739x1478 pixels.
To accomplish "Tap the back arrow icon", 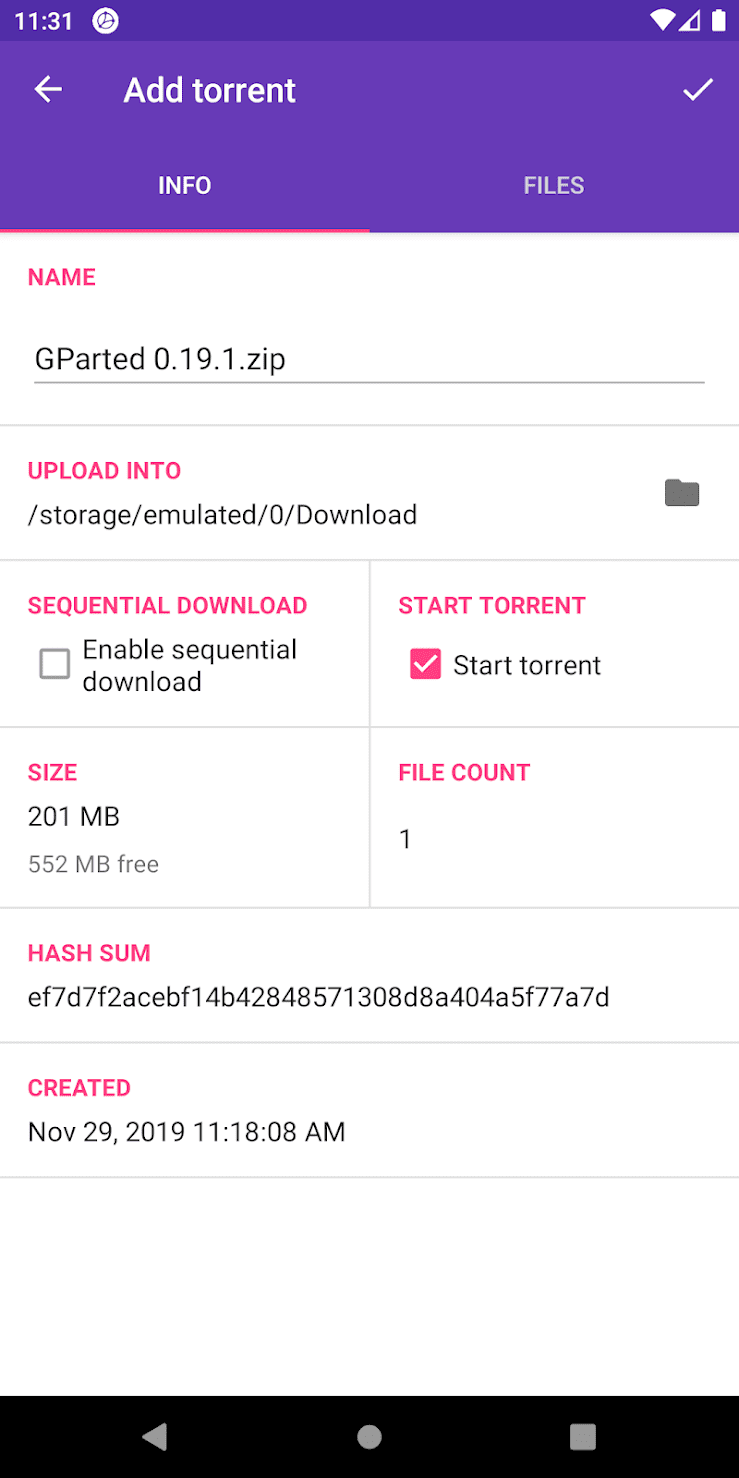I will click(x=48, y=90).
